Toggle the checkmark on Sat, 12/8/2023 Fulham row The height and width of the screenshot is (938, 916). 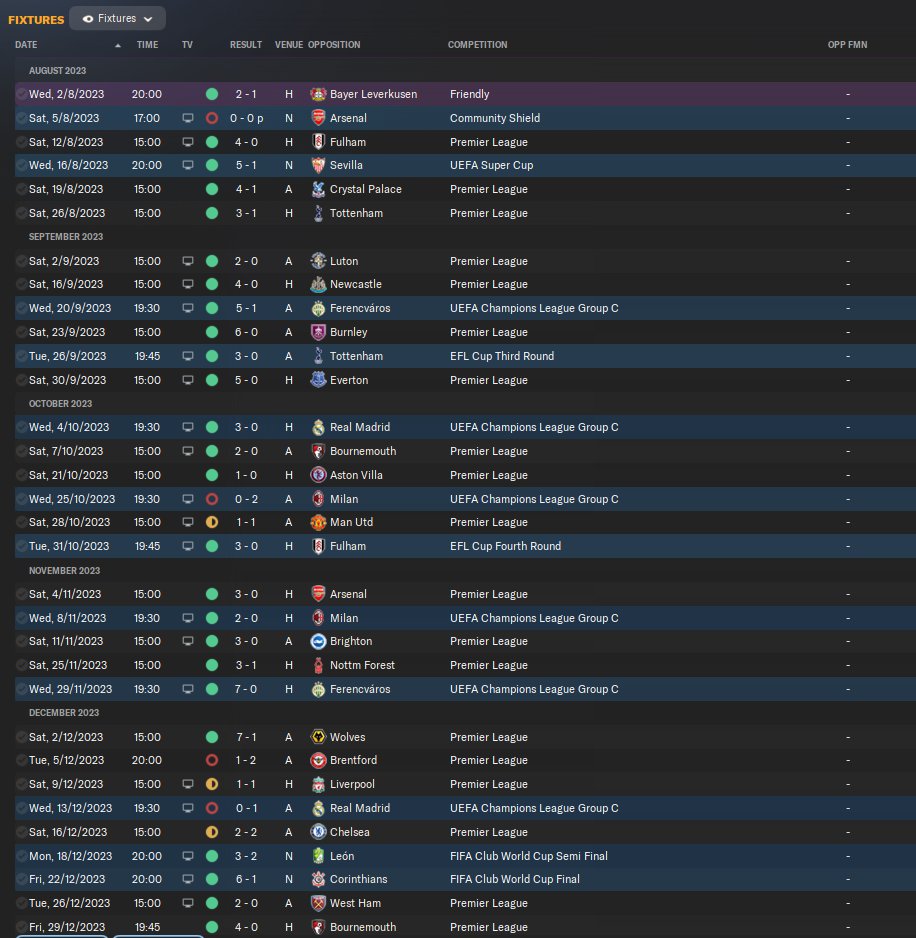point(22,142)
